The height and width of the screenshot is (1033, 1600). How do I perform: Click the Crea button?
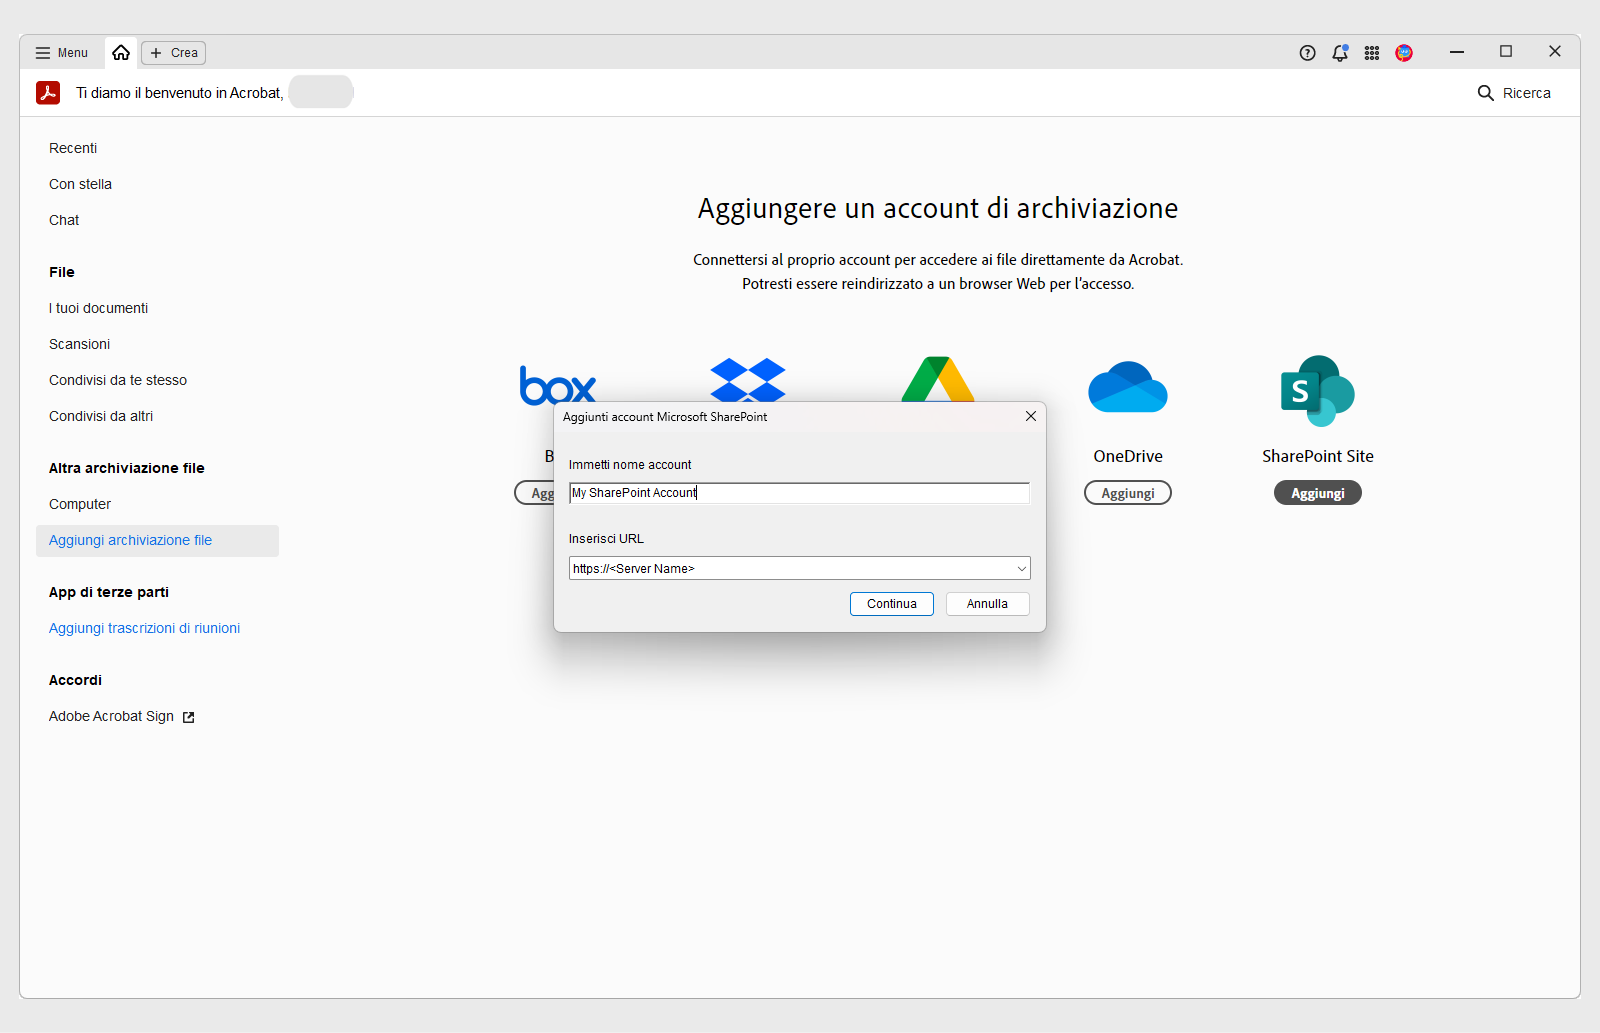pyautogui.click(x=172, y=52)
